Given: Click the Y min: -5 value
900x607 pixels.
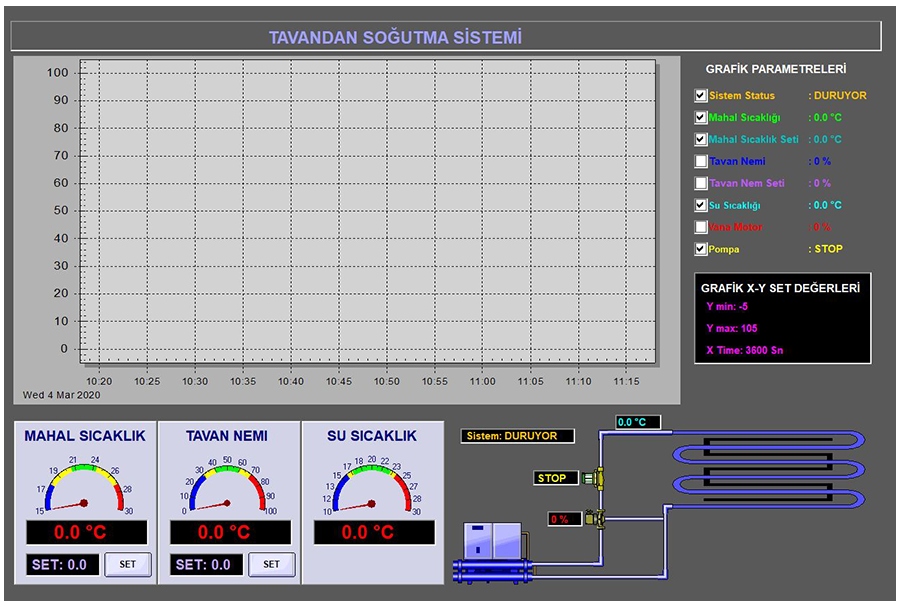Looking at the screenshot, I should 727,306.
